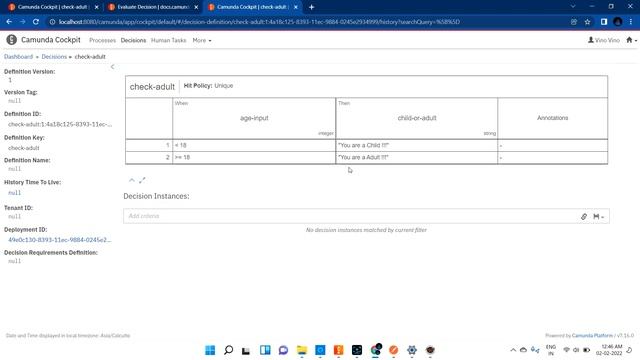Open the Decisions menu item
Screen dimensions: 640x360
[133, 40]
